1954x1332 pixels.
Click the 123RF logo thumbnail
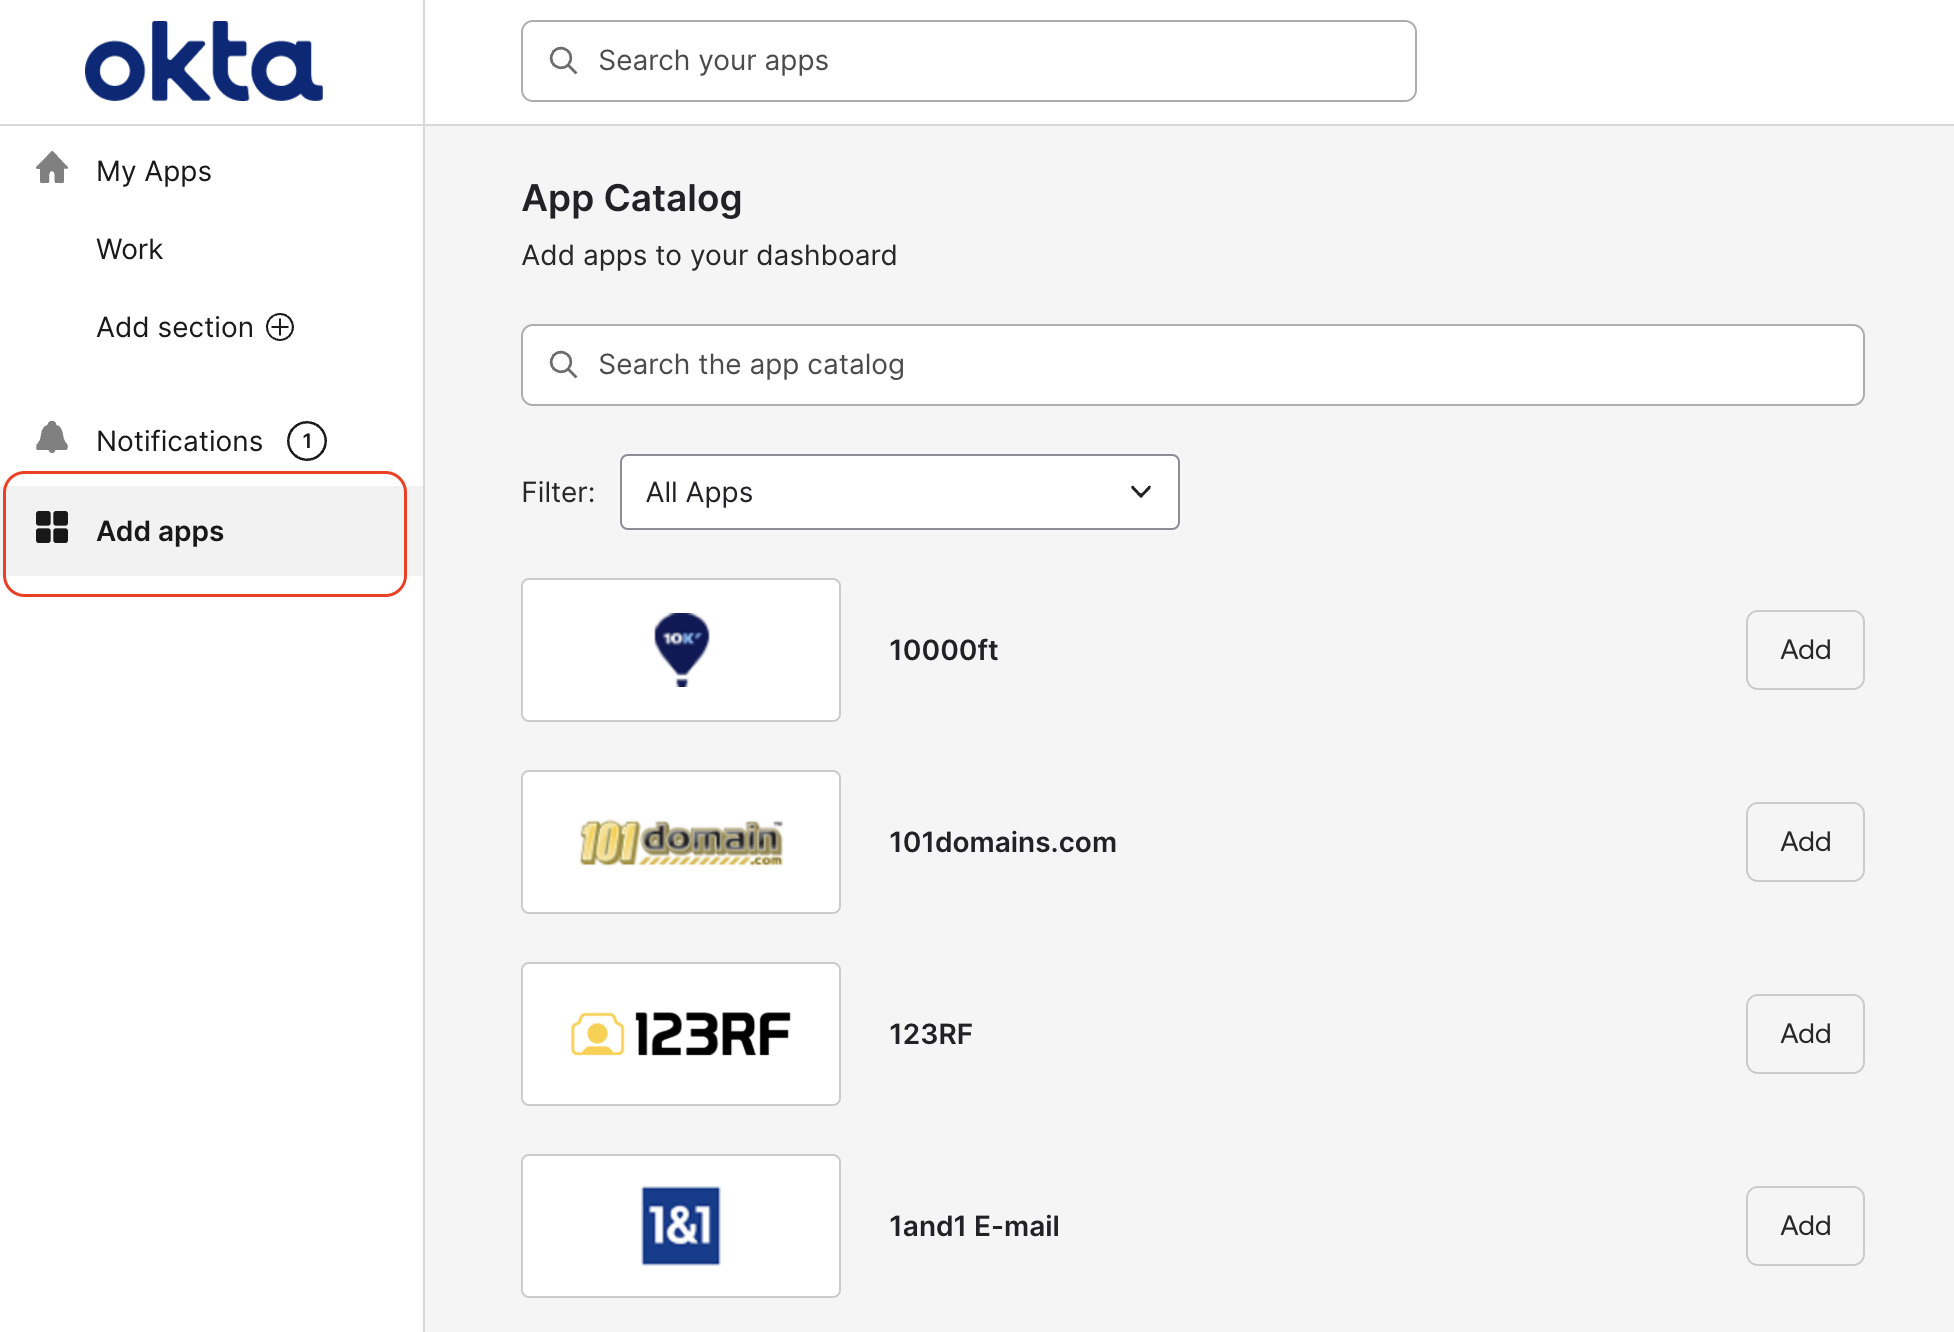point(681,1034)
